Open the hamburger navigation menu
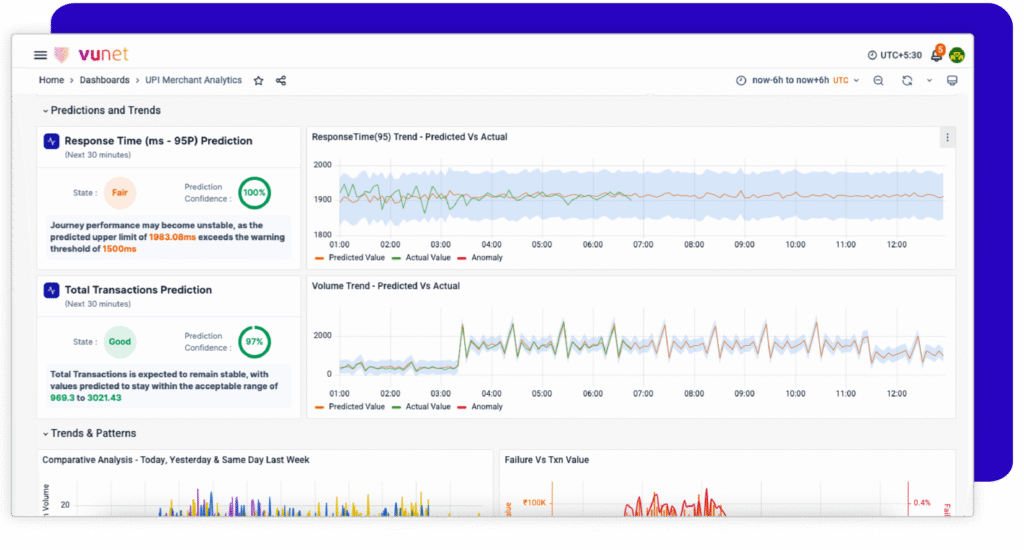 point(40,55)
